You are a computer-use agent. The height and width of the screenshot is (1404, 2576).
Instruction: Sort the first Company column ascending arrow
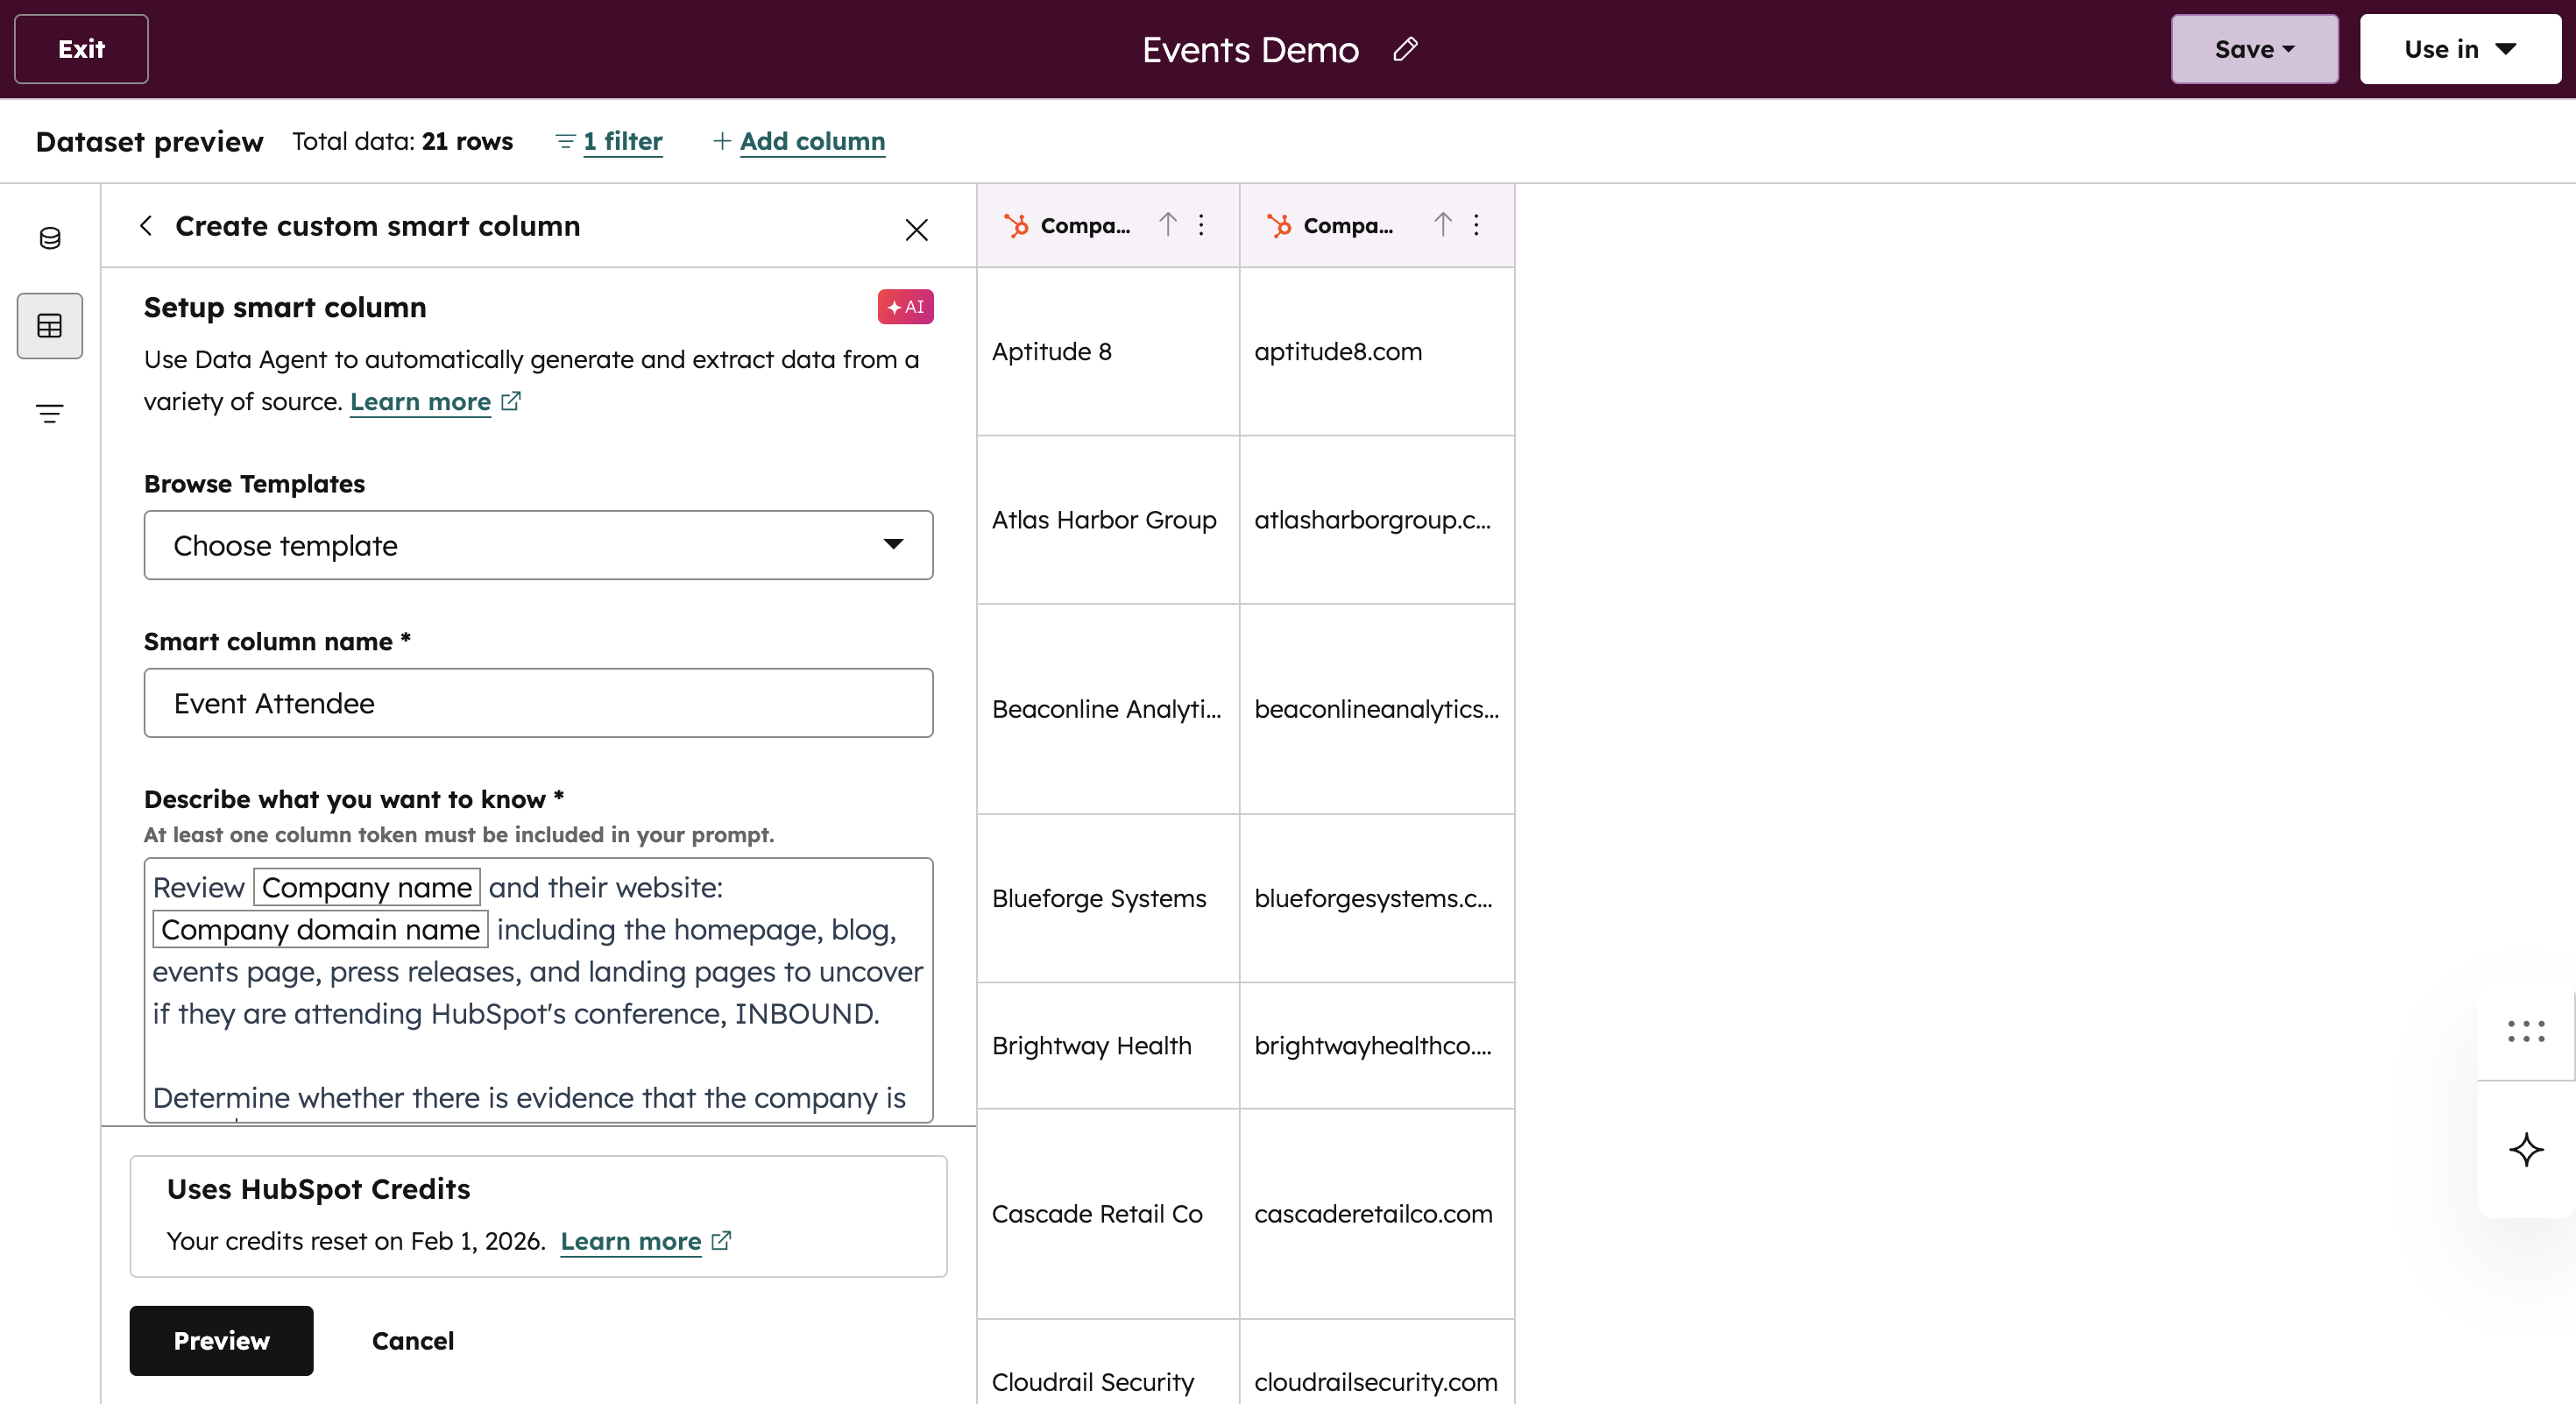click(1167, 225)
